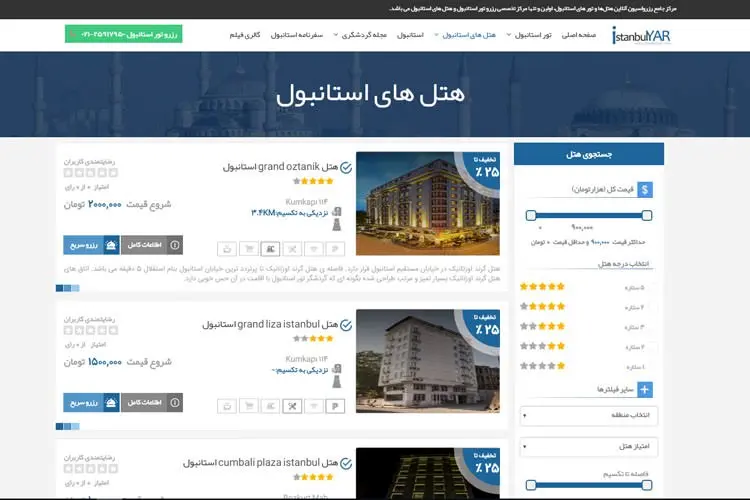Click the dollar sign price filter icon
Image resolution: width=750 pixels, height=500 pixels.
point(645,189)
